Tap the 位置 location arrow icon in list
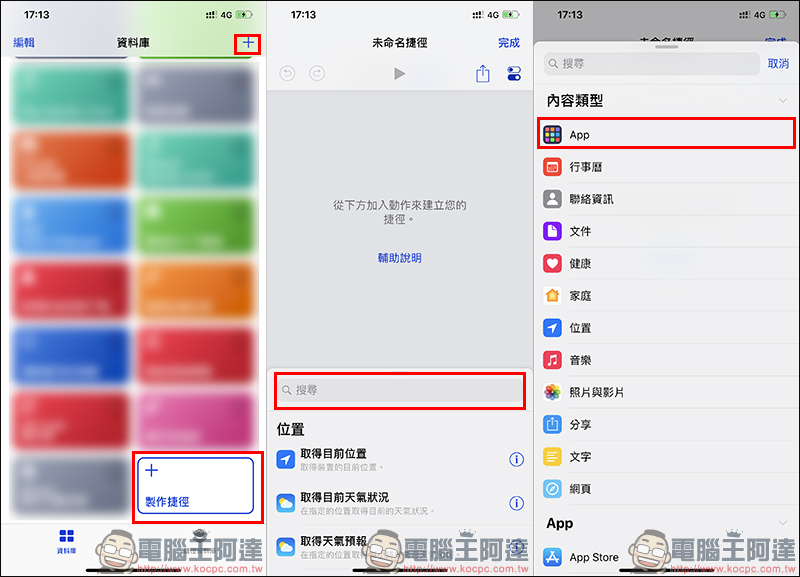This screenshot has height=577, width=800. (553, 328)
